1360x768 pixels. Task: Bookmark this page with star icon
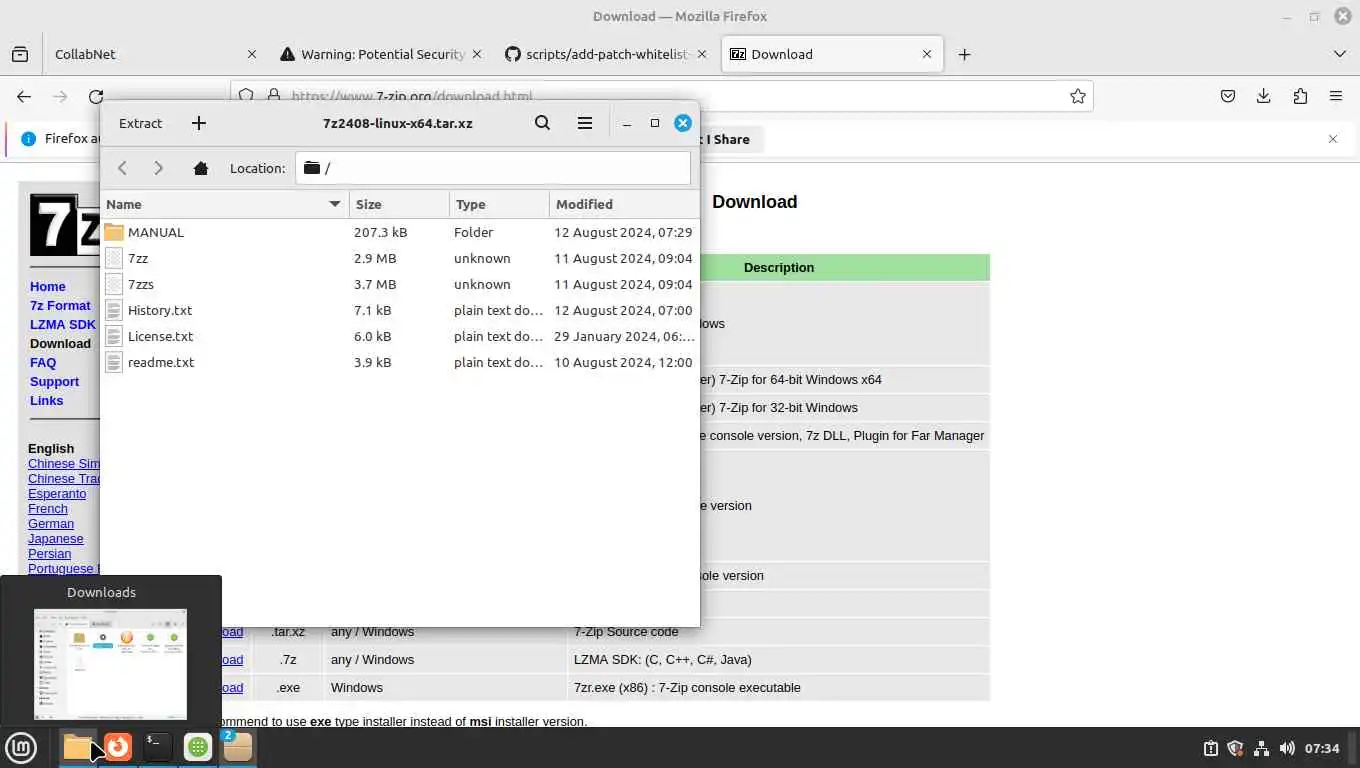[1077, 96]
